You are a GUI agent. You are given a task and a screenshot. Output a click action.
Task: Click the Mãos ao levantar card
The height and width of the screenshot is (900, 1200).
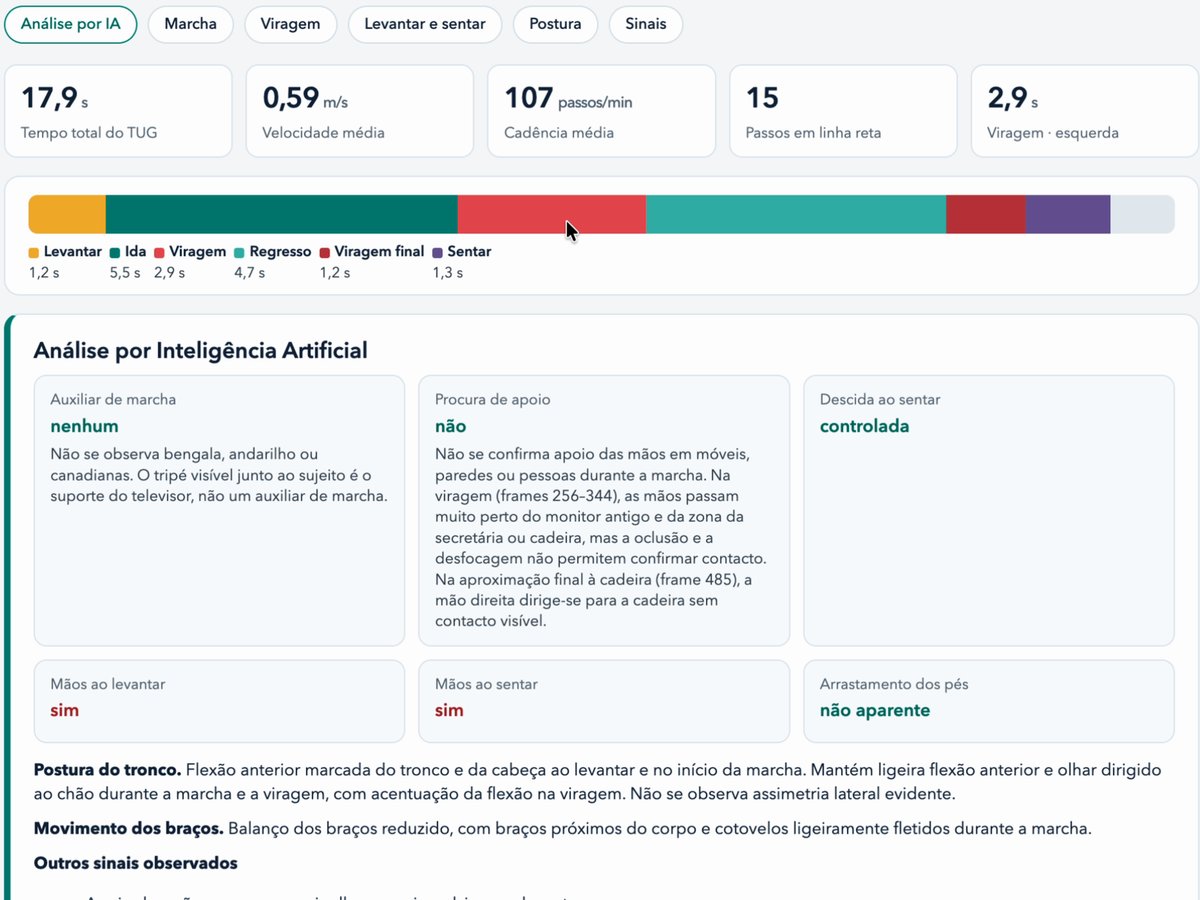point(219,701)
